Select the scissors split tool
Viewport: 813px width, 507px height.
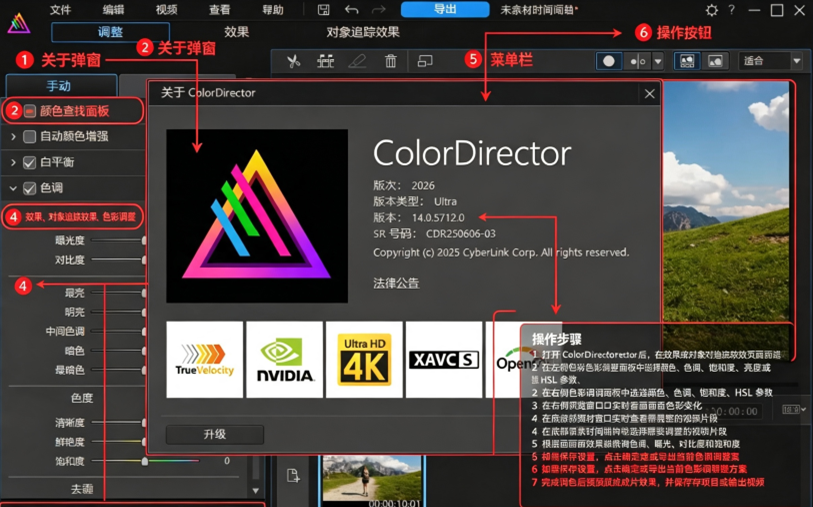(293, 61)
